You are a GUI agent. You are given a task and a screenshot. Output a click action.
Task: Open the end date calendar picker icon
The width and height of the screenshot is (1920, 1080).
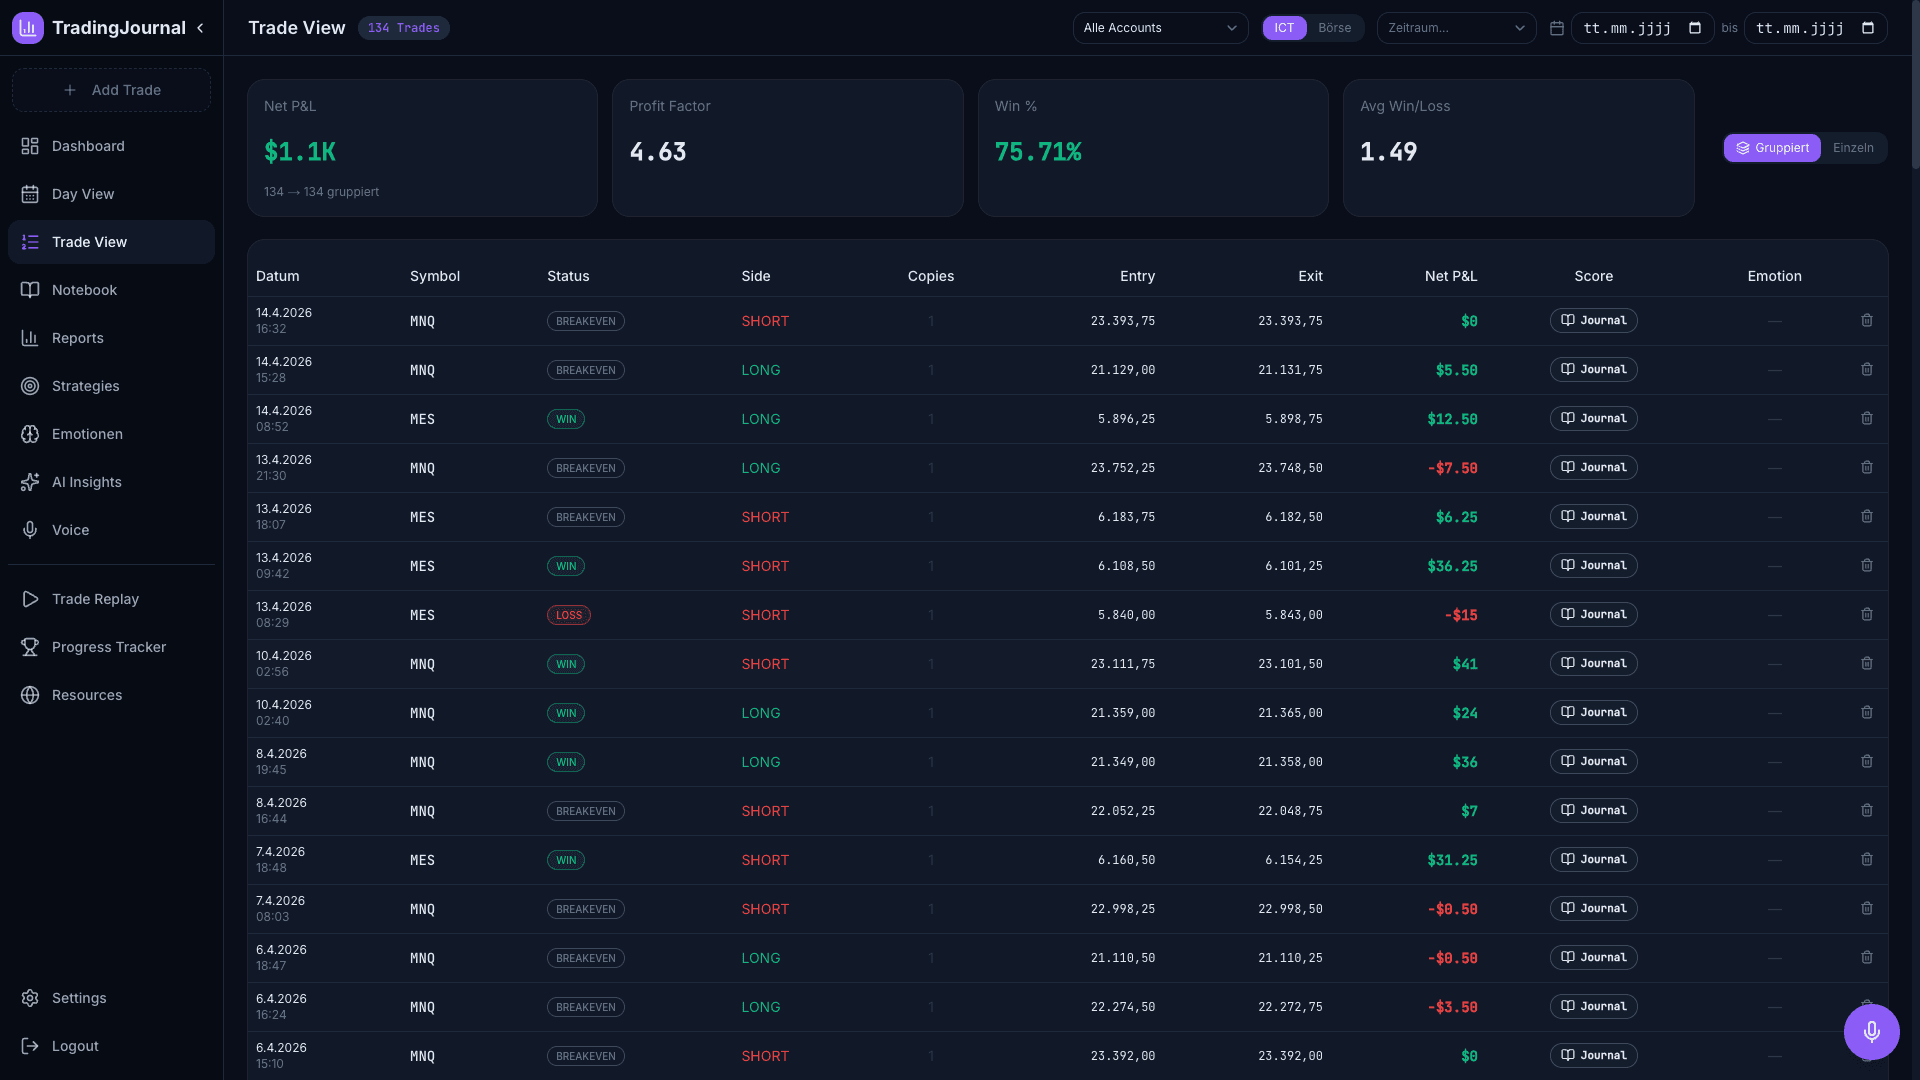click(x=1868, y=28)
